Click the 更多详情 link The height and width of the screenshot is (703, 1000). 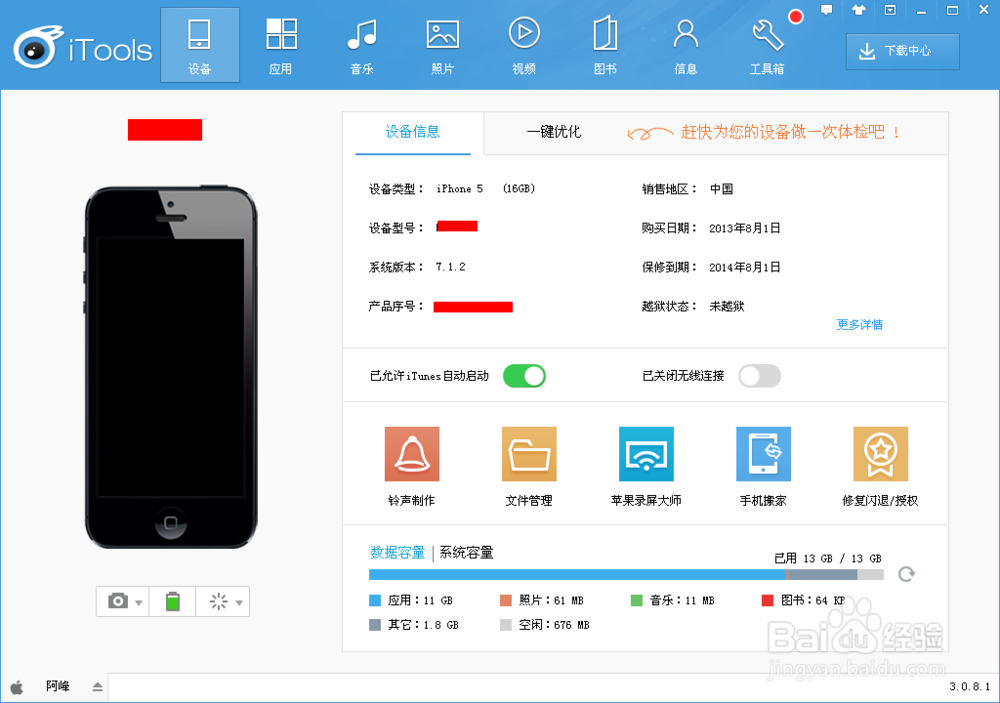(x=860, y=325)
